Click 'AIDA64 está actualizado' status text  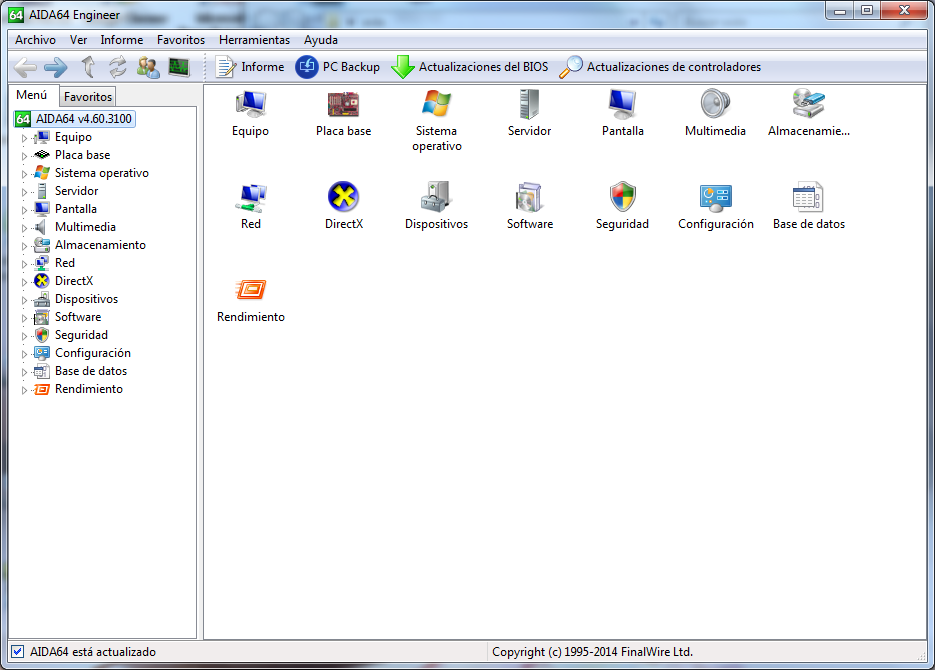click(93, 652)
